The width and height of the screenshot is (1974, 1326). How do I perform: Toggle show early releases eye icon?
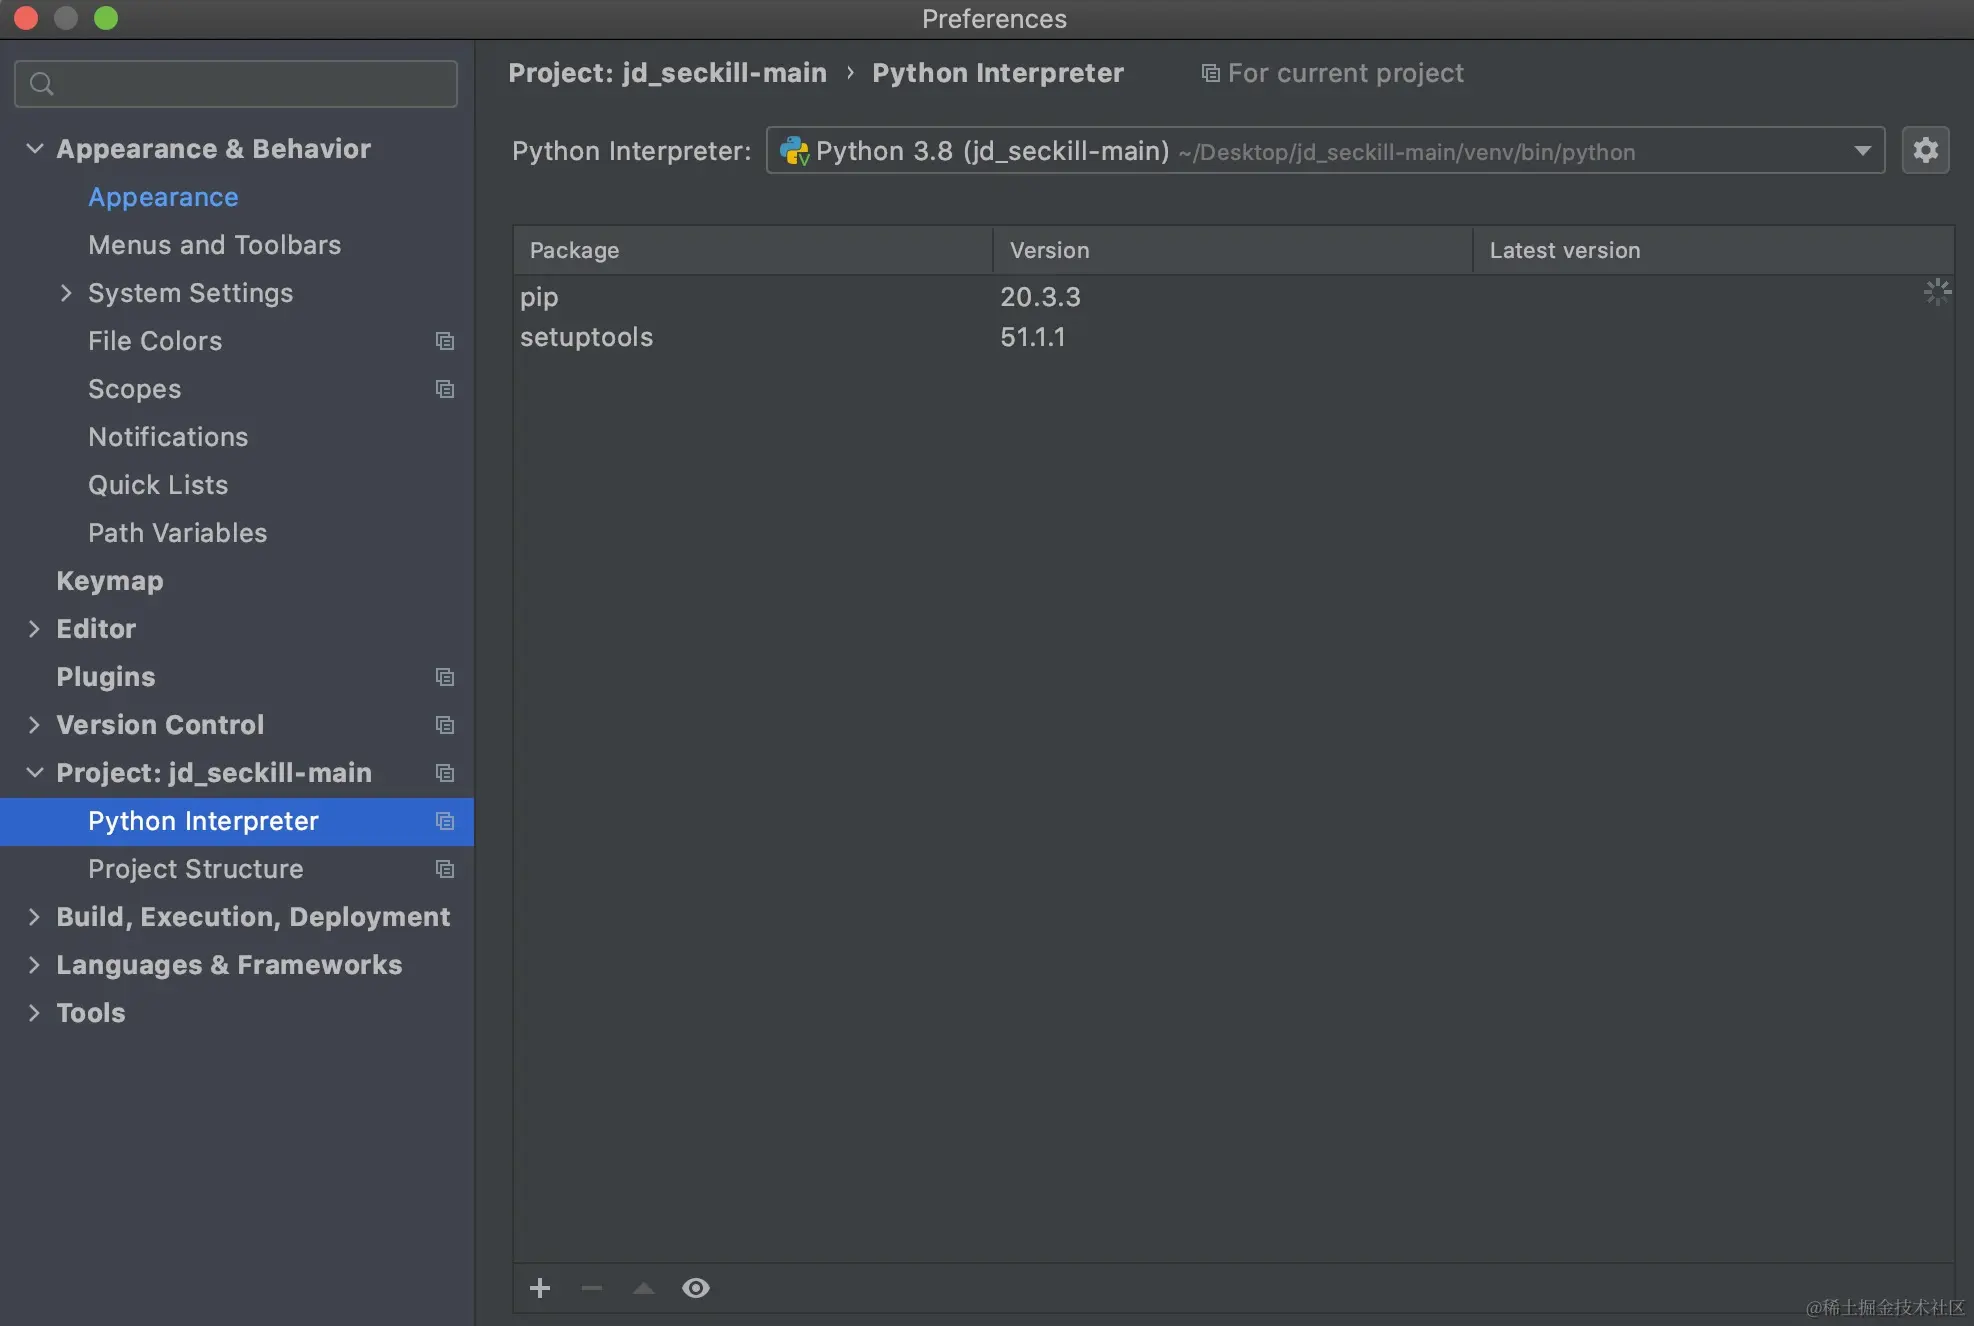pos(696,1288)
